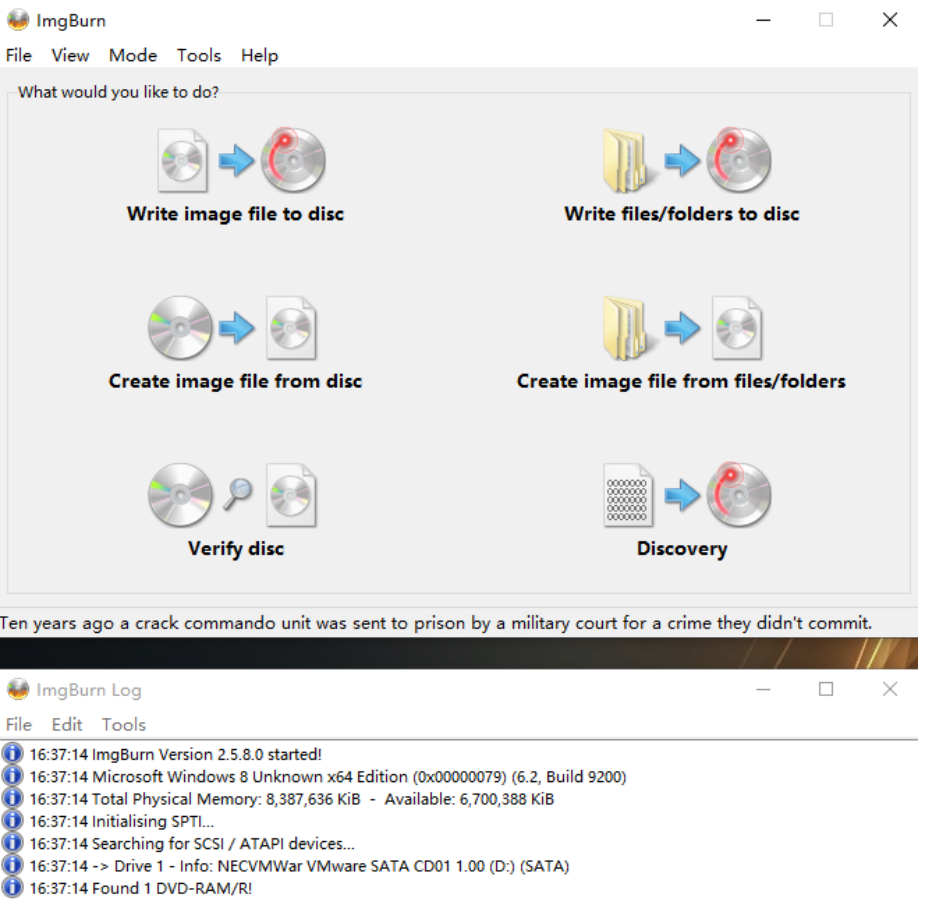
Task: Open the View menu
Action: 70,56
